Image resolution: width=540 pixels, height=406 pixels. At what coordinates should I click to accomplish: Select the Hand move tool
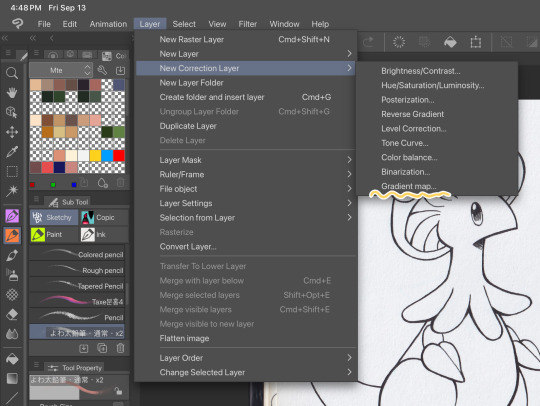click(x=12, y=92)
